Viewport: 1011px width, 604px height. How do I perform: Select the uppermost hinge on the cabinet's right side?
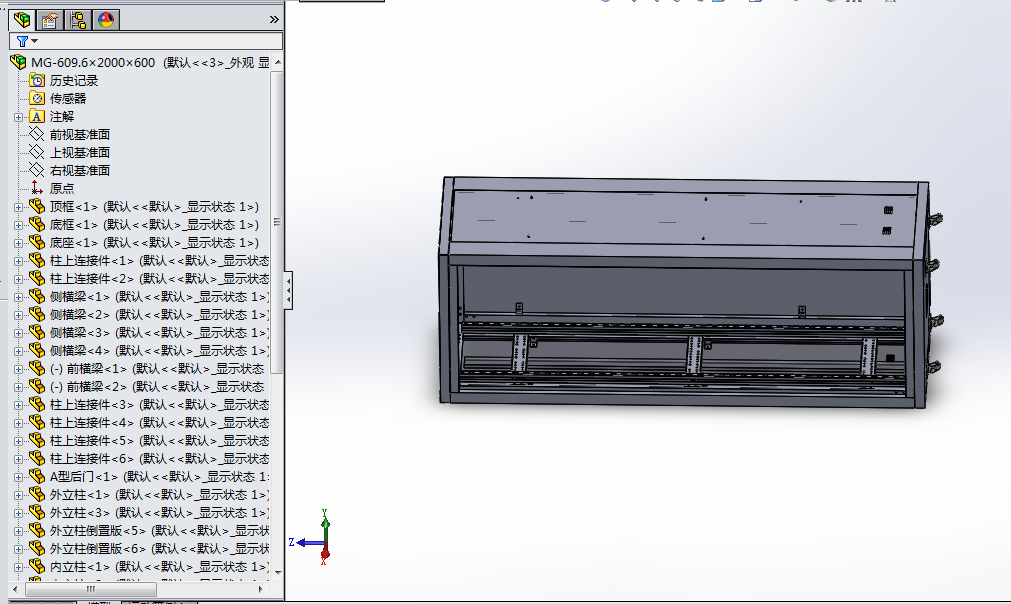(x=934, y=219)
